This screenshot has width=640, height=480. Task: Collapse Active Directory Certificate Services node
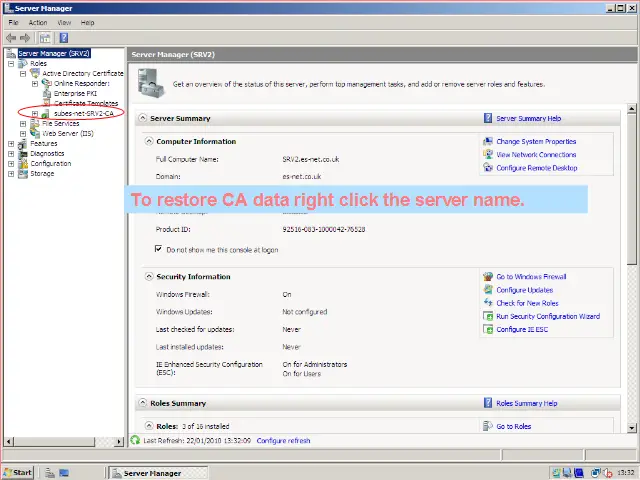click(23, 73)
